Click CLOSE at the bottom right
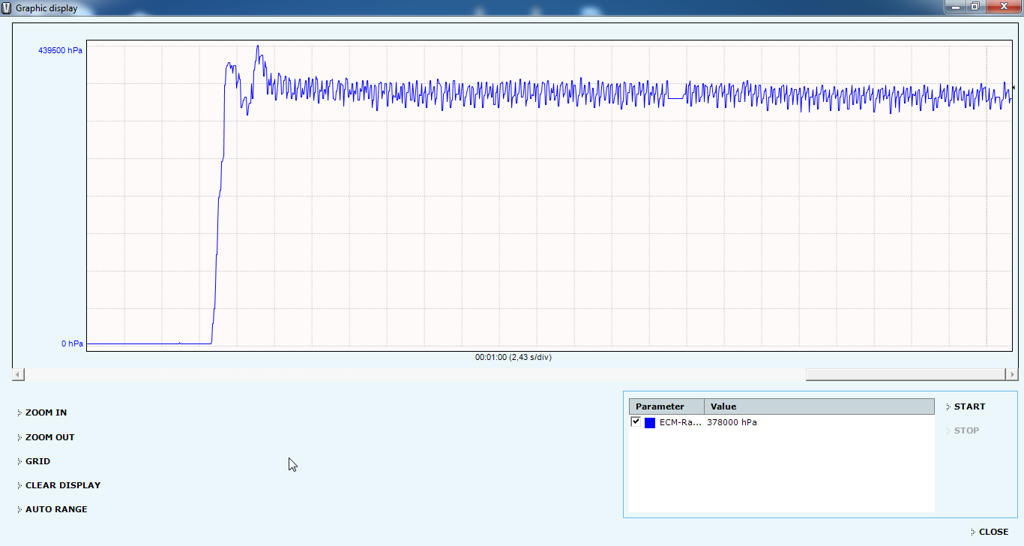Image resolution: width=1024 pixels, height=546 pixels. point(993,532)
